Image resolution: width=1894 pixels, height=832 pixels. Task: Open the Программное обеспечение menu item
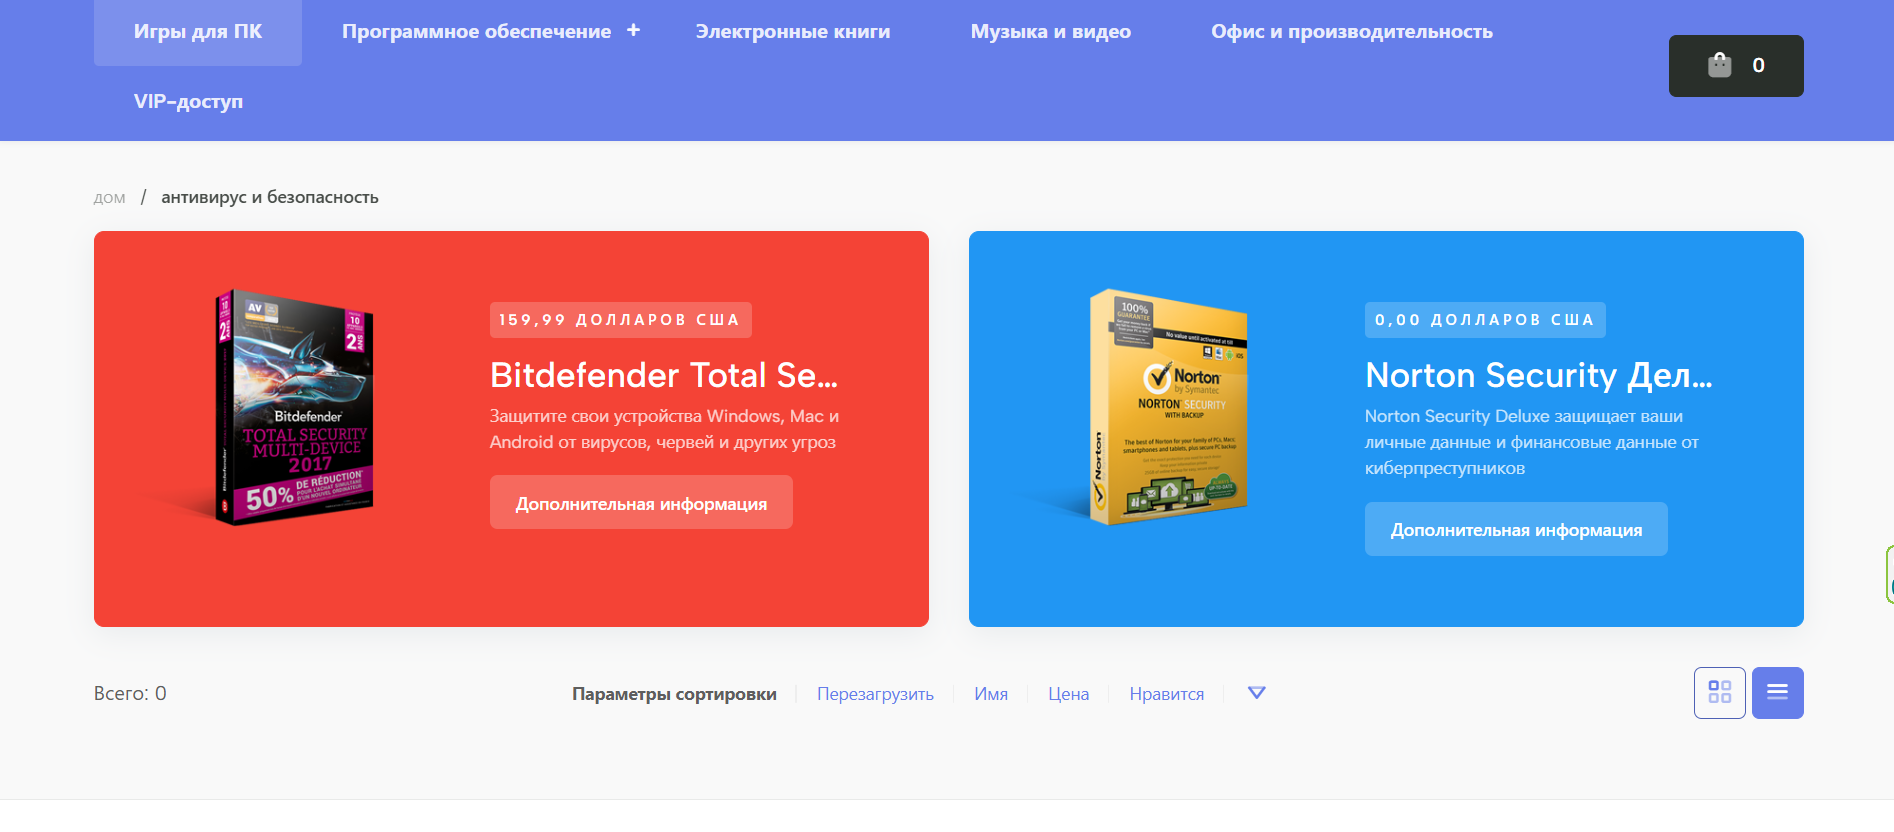tap(476, 32)
